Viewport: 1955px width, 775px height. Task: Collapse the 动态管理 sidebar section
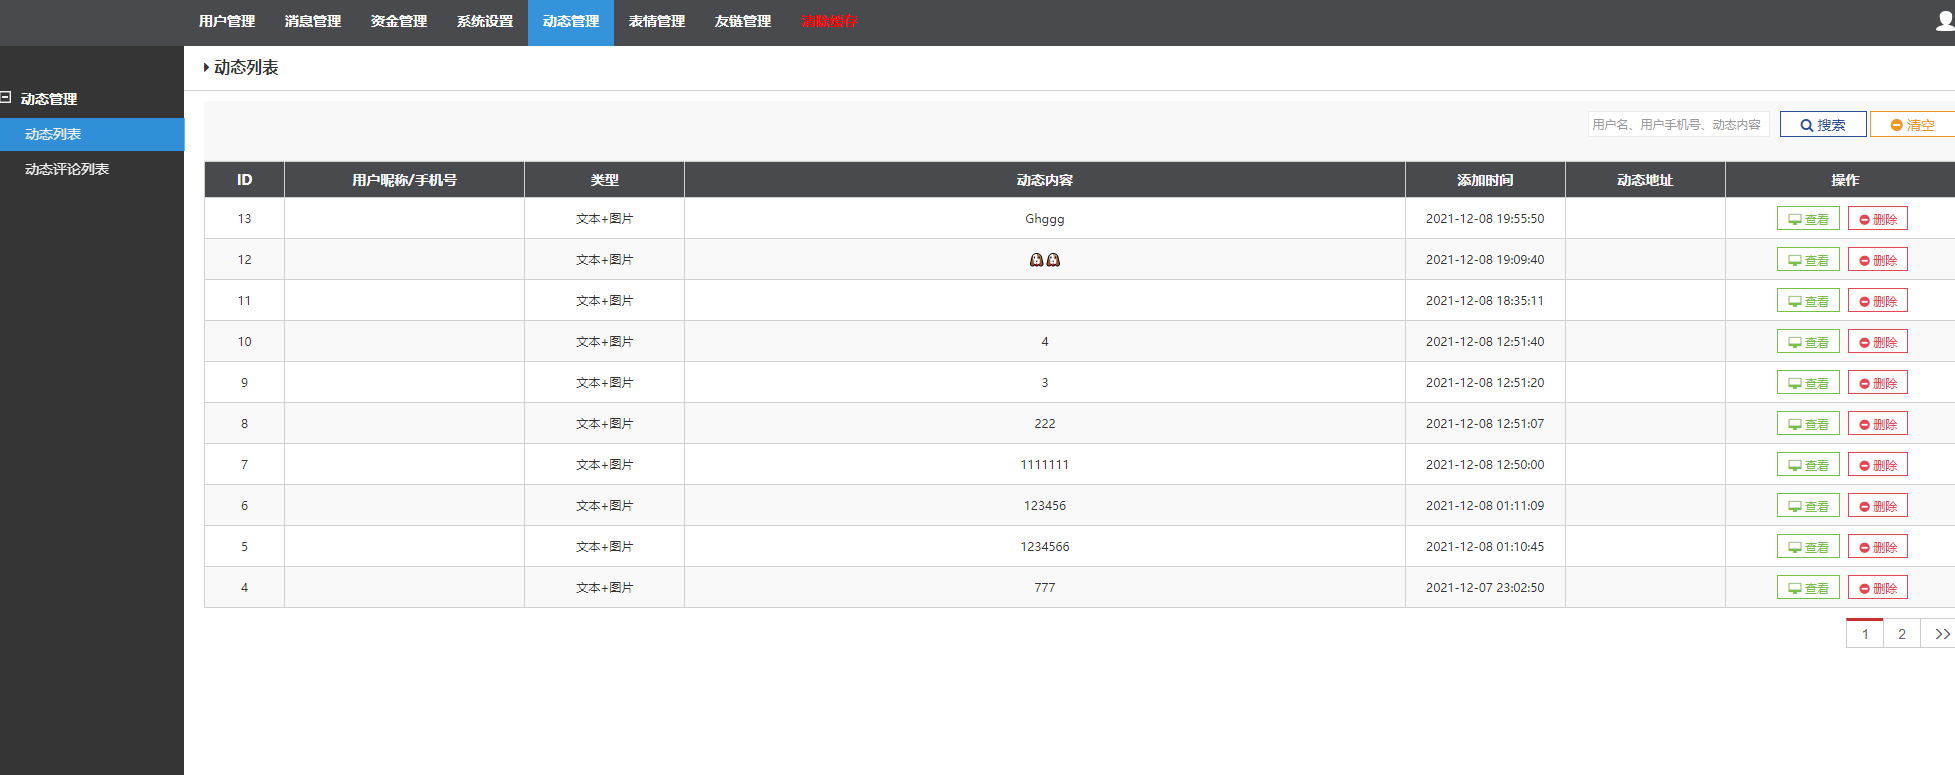point(6,98)
